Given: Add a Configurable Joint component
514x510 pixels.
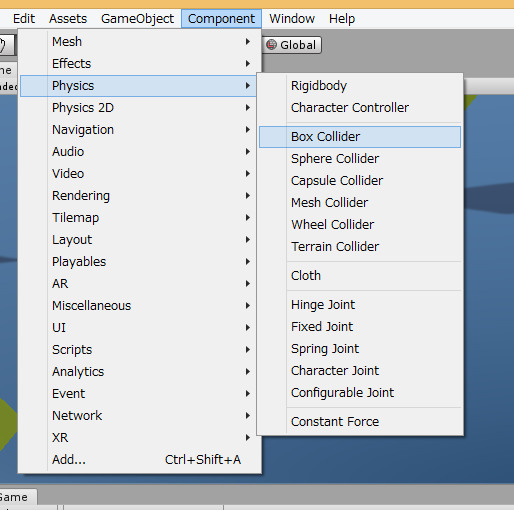Looking at the screenshot, I should click(x=360, y=393).
